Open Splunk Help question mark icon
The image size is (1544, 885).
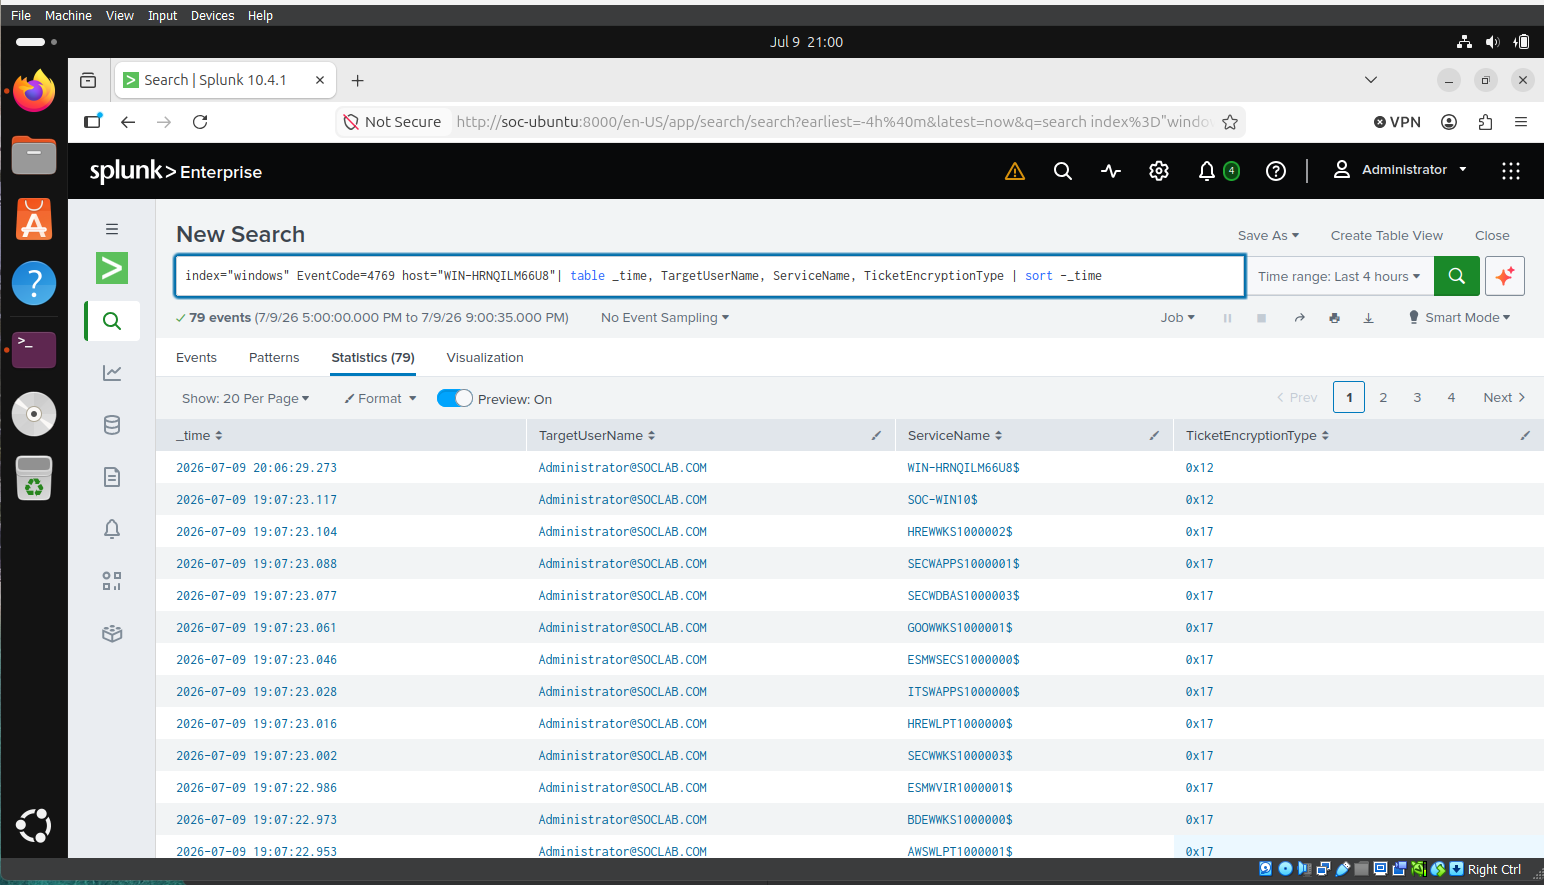1276,171
